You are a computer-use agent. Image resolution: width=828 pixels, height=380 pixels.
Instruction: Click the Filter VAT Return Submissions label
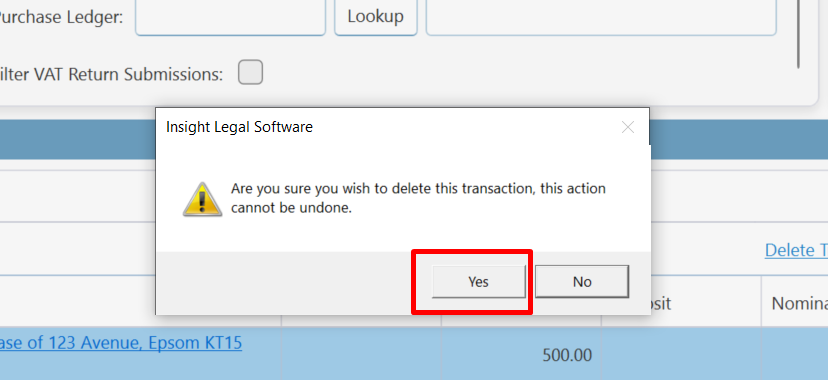point(111,74)
